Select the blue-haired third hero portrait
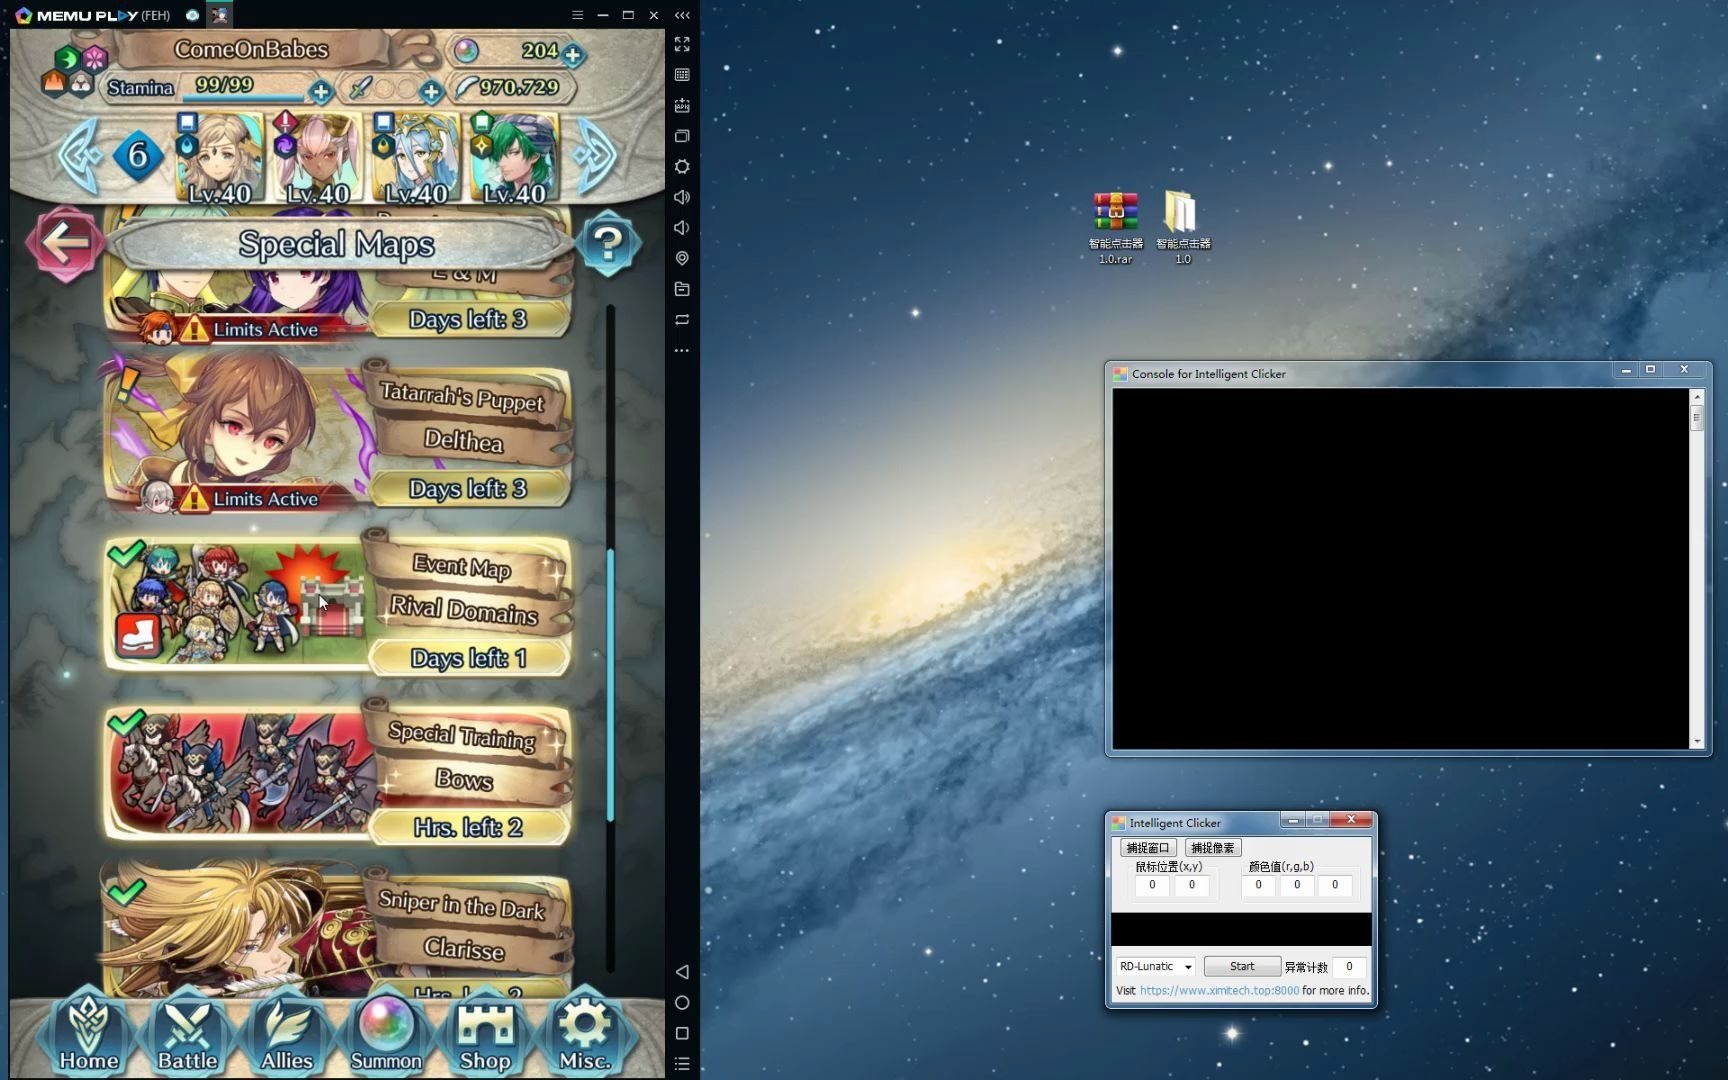 [417, 158]
